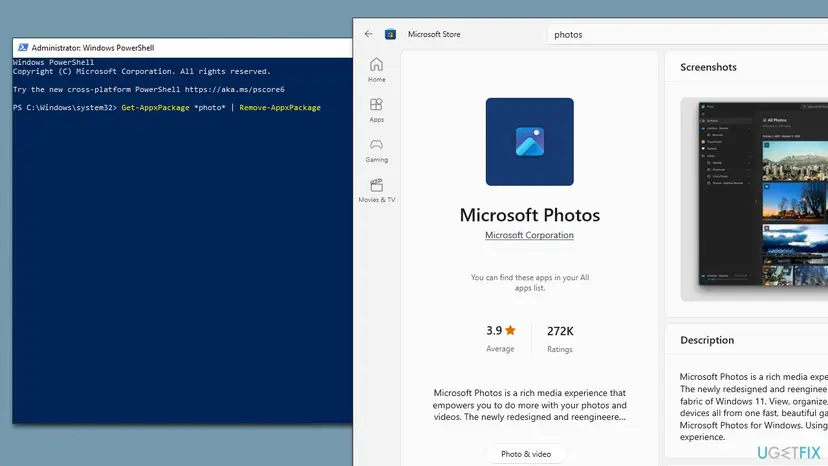The height and width of the screenshot is (466, 828).
Task: Open the Gaming section in Store sidebar
Action: 377,151
